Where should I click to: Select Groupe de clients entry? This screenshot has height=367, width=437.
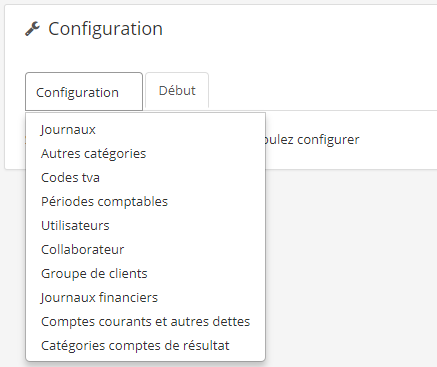(x=145, y=273)
